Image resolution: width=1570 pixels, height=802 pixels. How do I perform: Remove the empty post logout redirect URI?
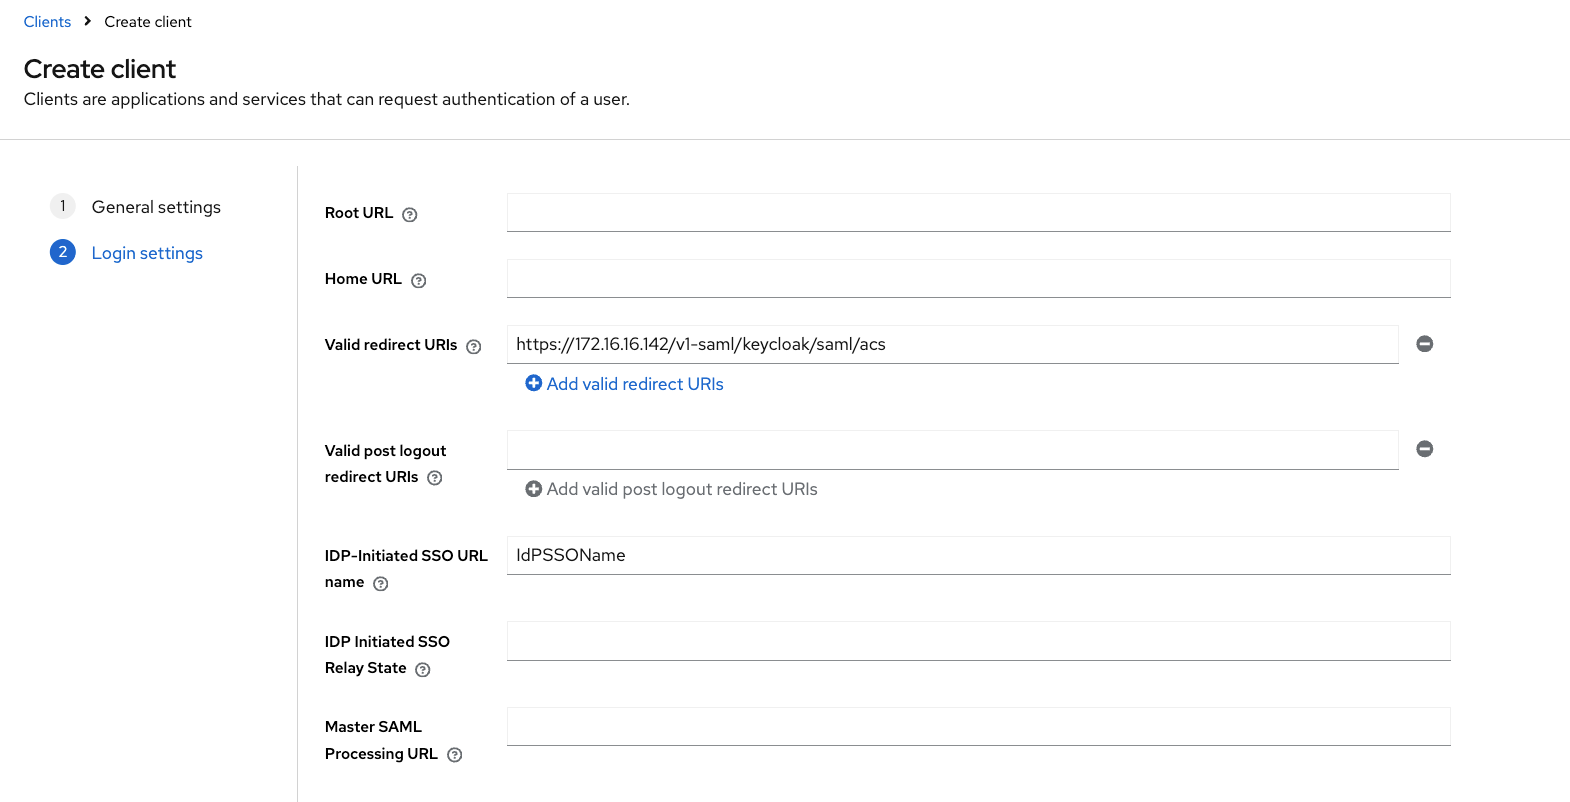(1424, 449)
